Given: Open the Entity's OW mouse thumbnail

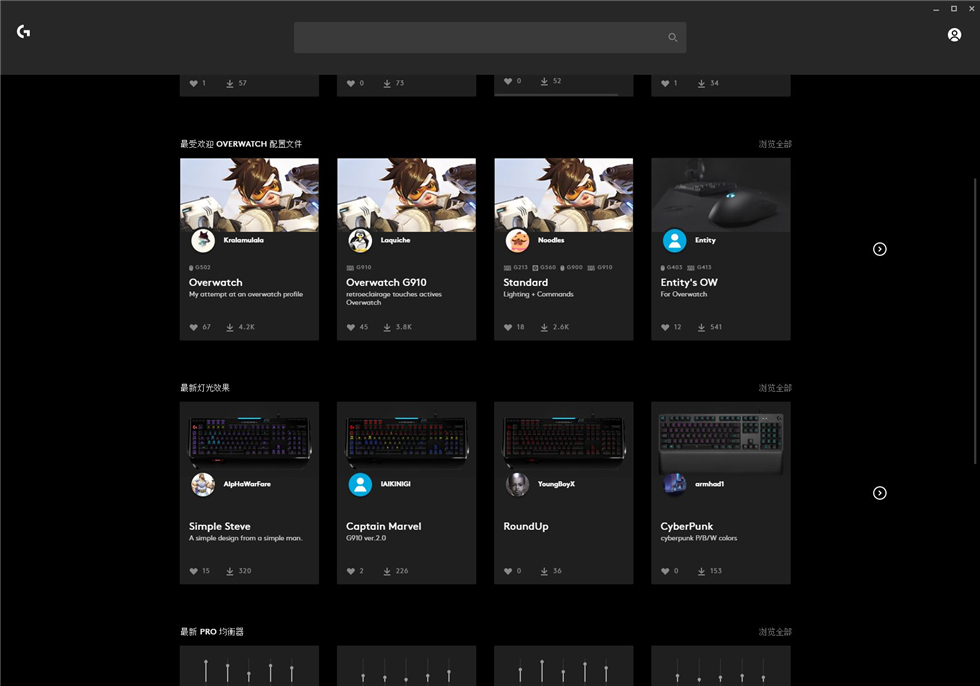Looking at the screenshot, I should pos(721,195).
